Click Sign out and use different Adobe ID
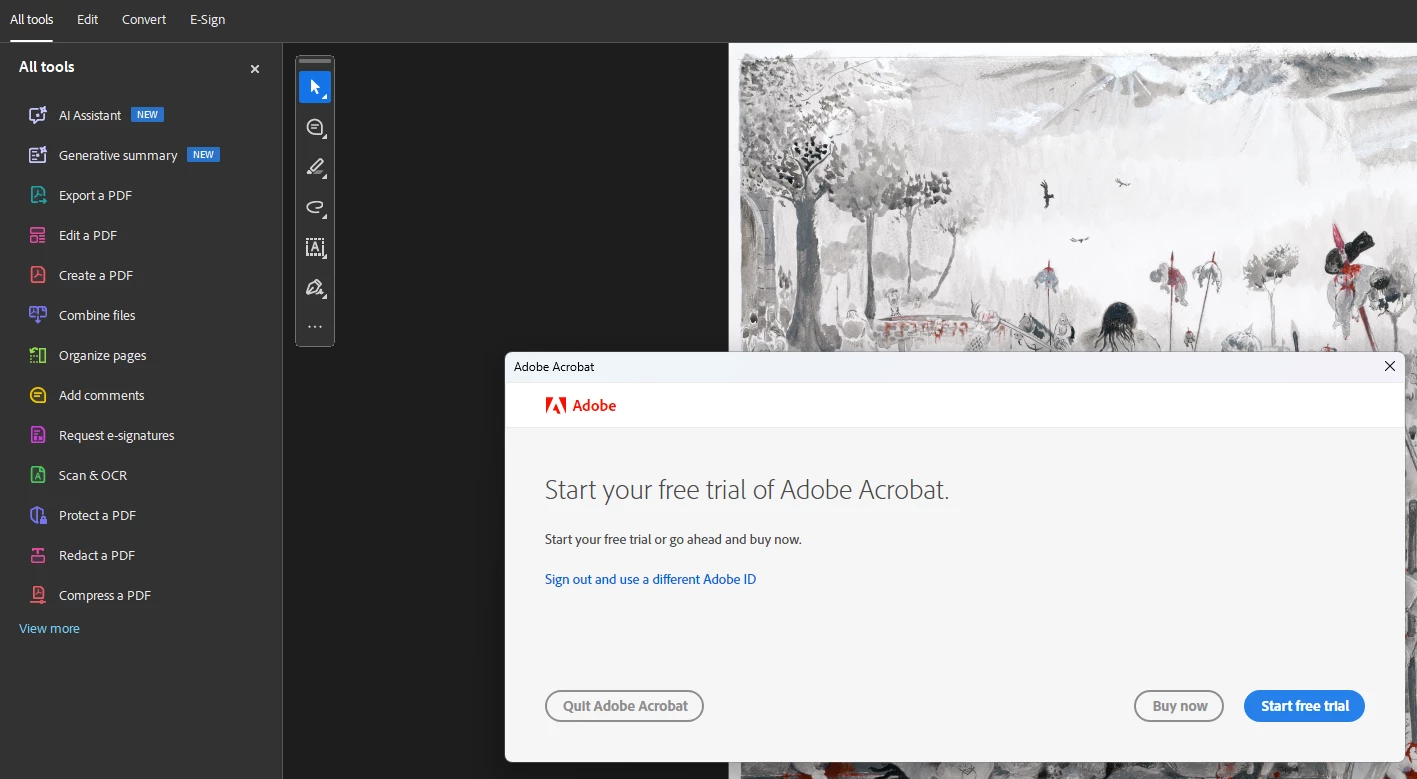1417x779 pixels. tap(650, 579)
